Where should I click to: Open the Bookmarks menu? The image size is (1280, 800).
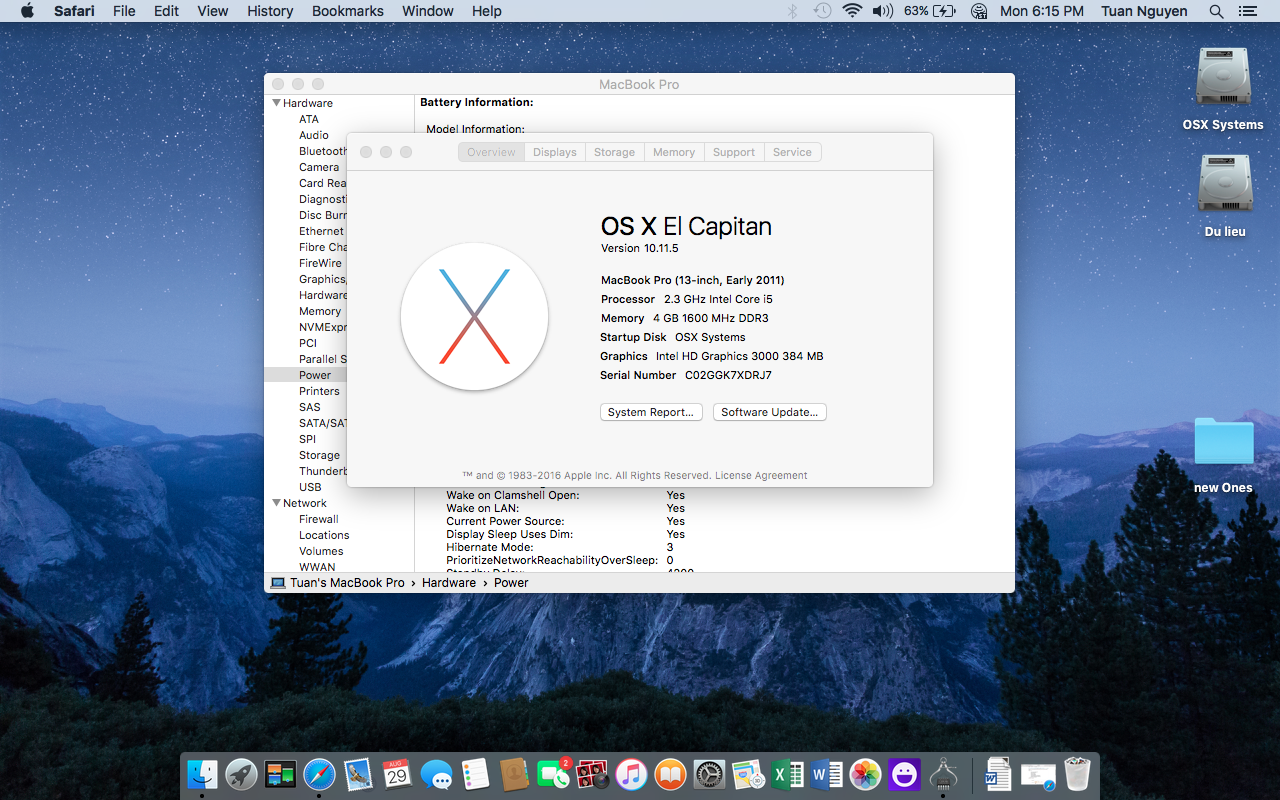coord(347,11)
